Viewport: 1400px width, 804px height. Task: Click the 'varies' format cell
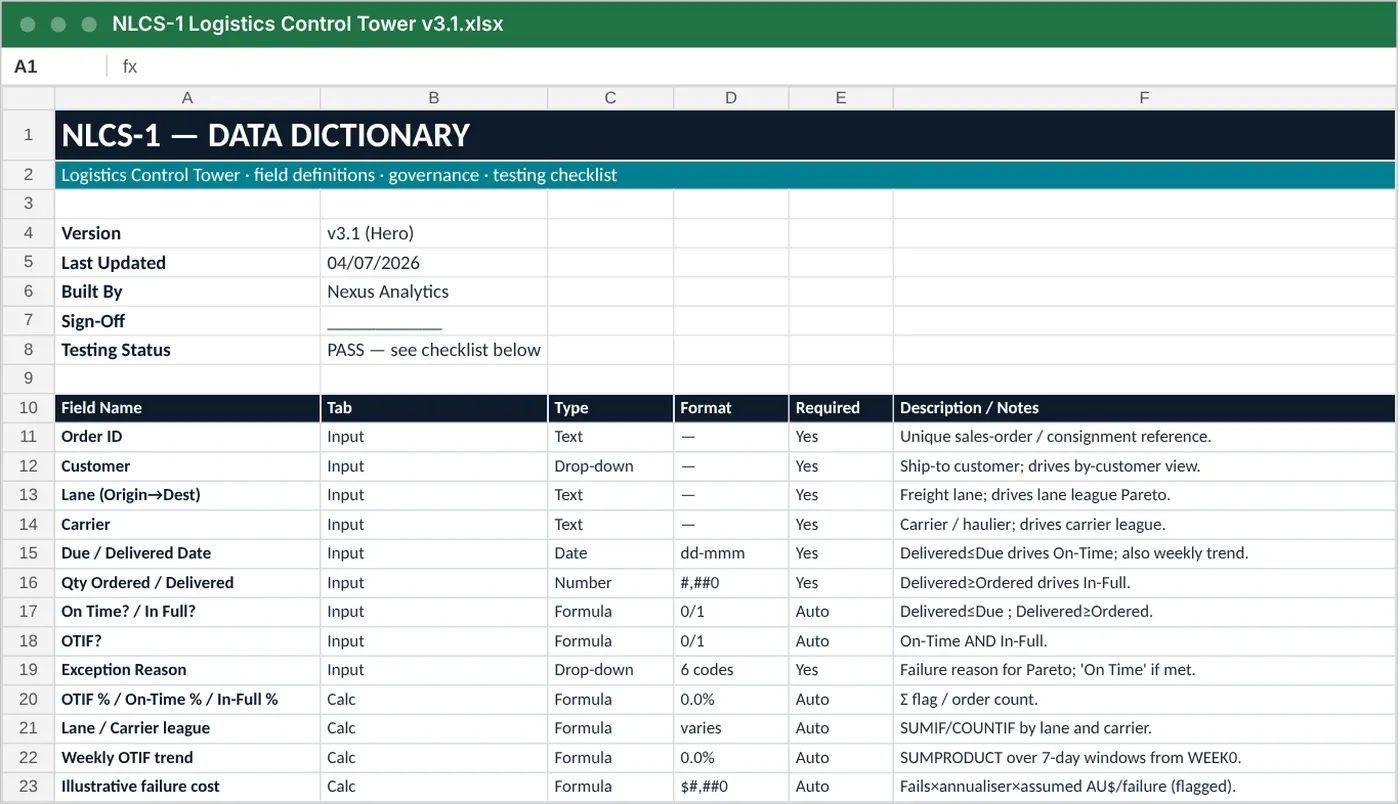point(731,728)
